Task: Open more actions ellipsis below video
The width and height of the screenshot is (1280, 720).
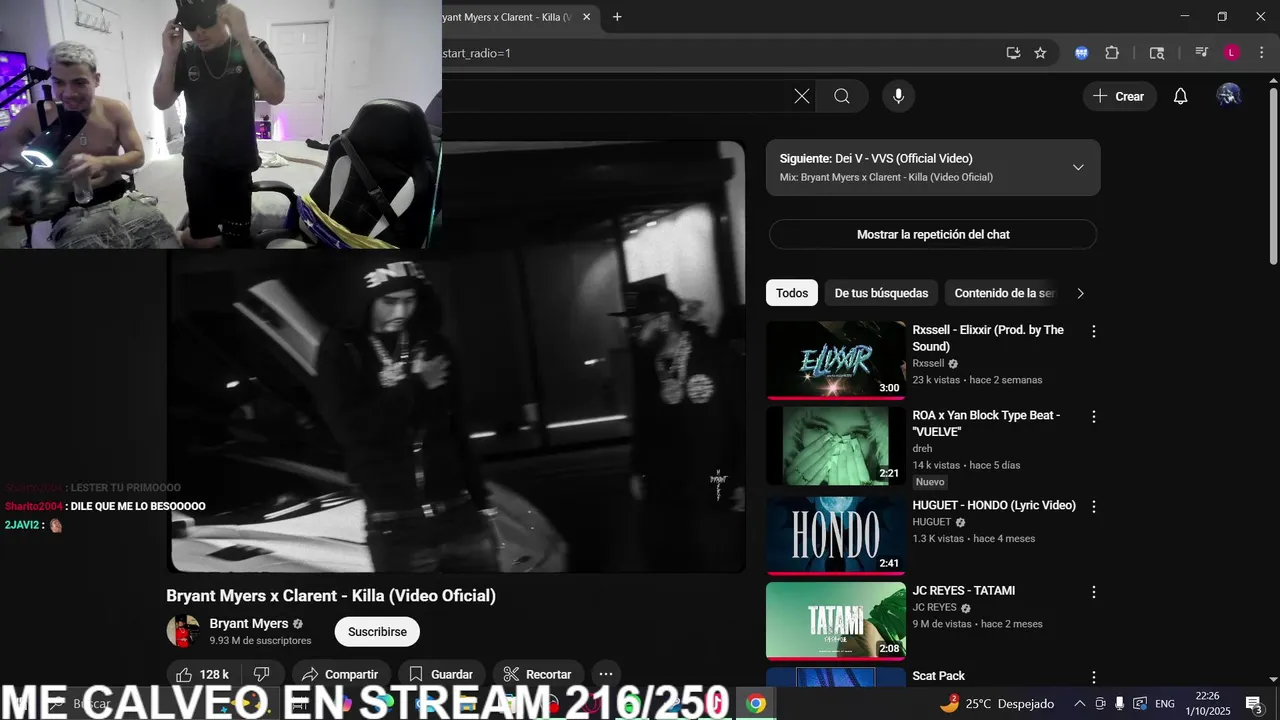Action: point(605,675)
